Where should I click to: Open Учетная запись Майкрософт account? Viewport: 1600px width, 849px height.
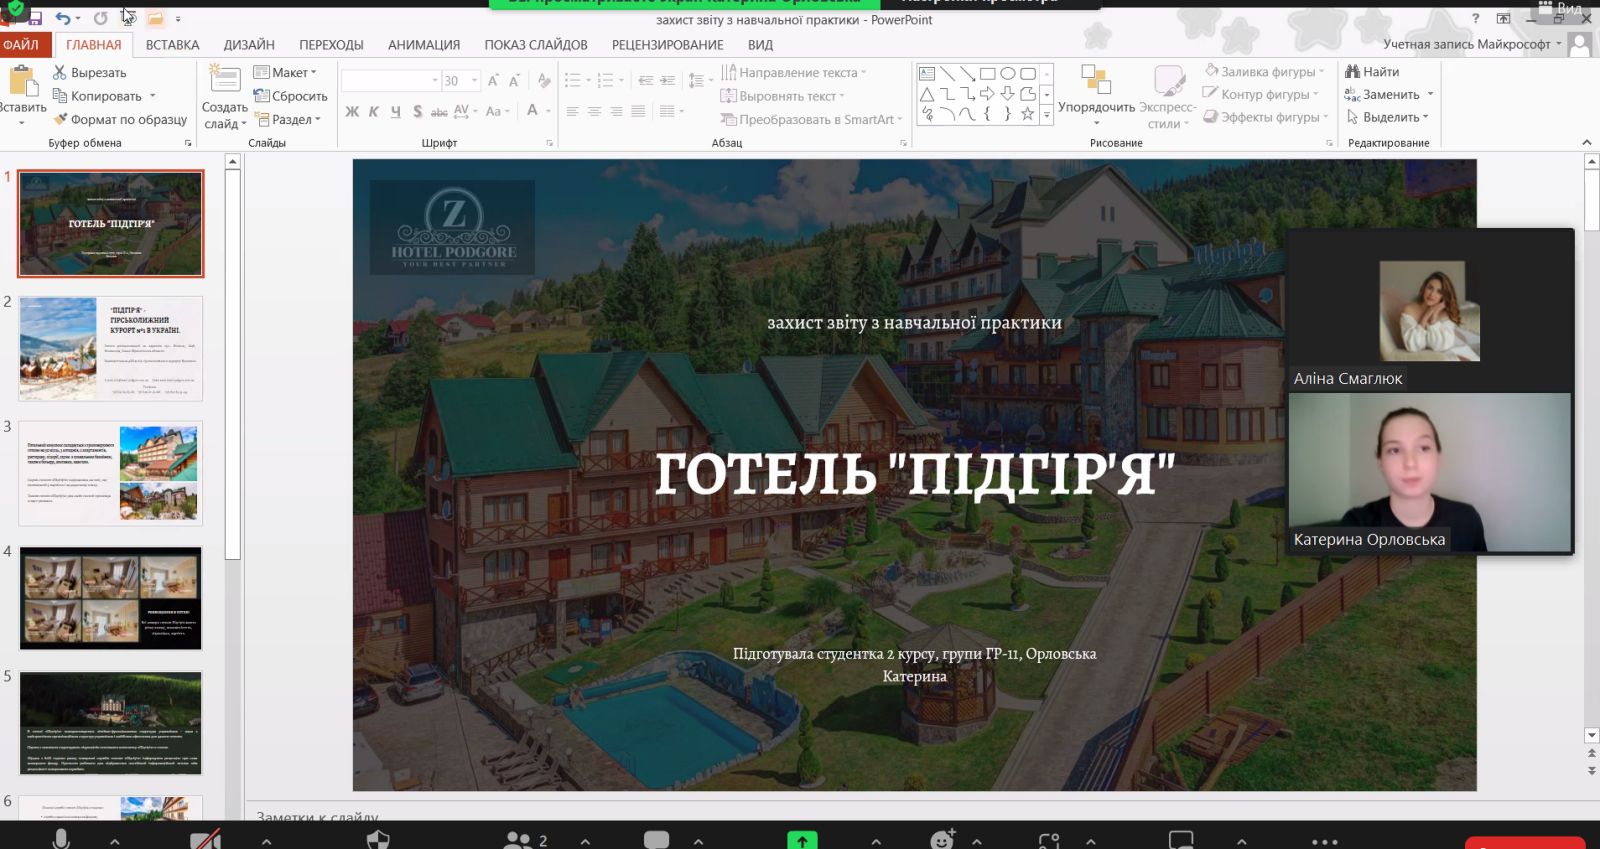pyautogui.click(x=1472, y=44)
